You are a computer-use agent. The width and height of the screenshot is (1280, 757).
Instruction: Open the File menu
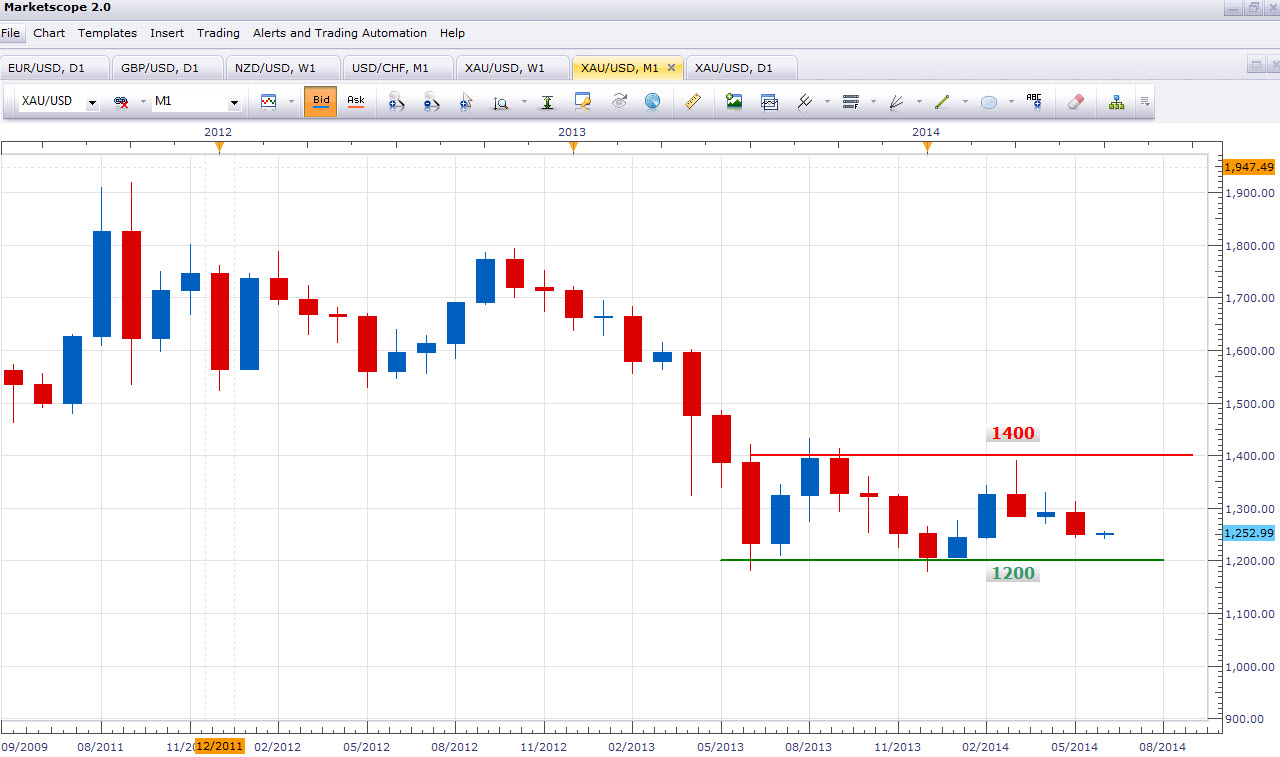pyautogui.click(x=10, y=33)
